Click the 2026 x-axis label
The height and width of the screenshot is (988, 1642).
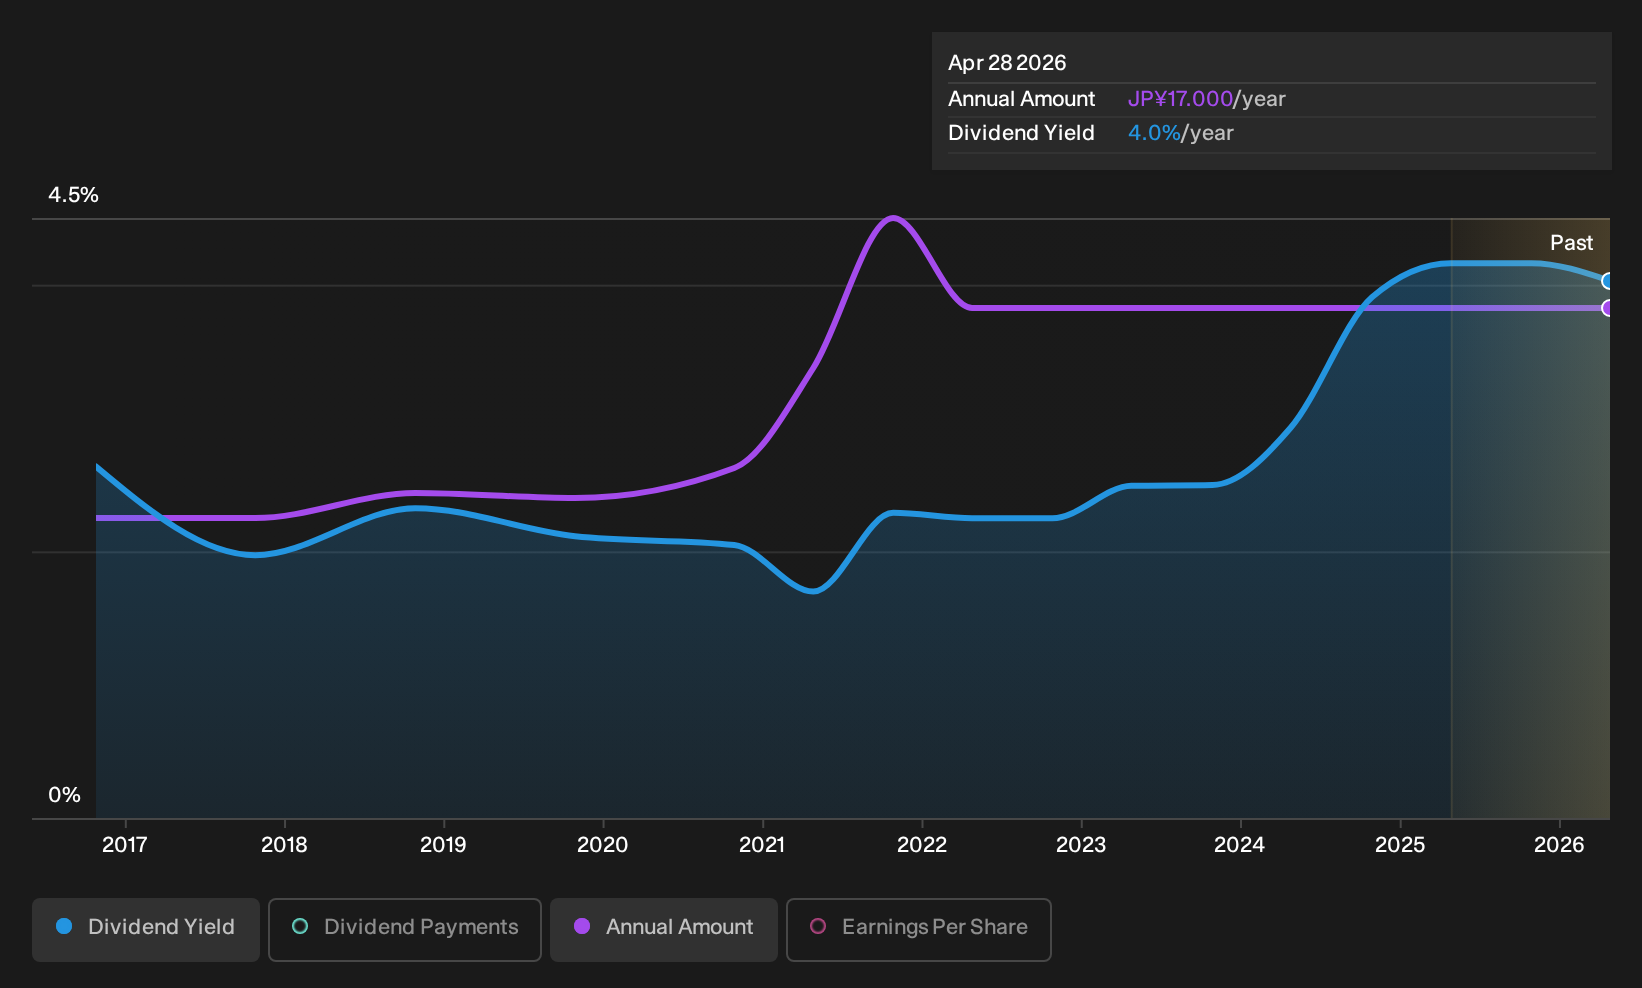tap(1559, 845)
